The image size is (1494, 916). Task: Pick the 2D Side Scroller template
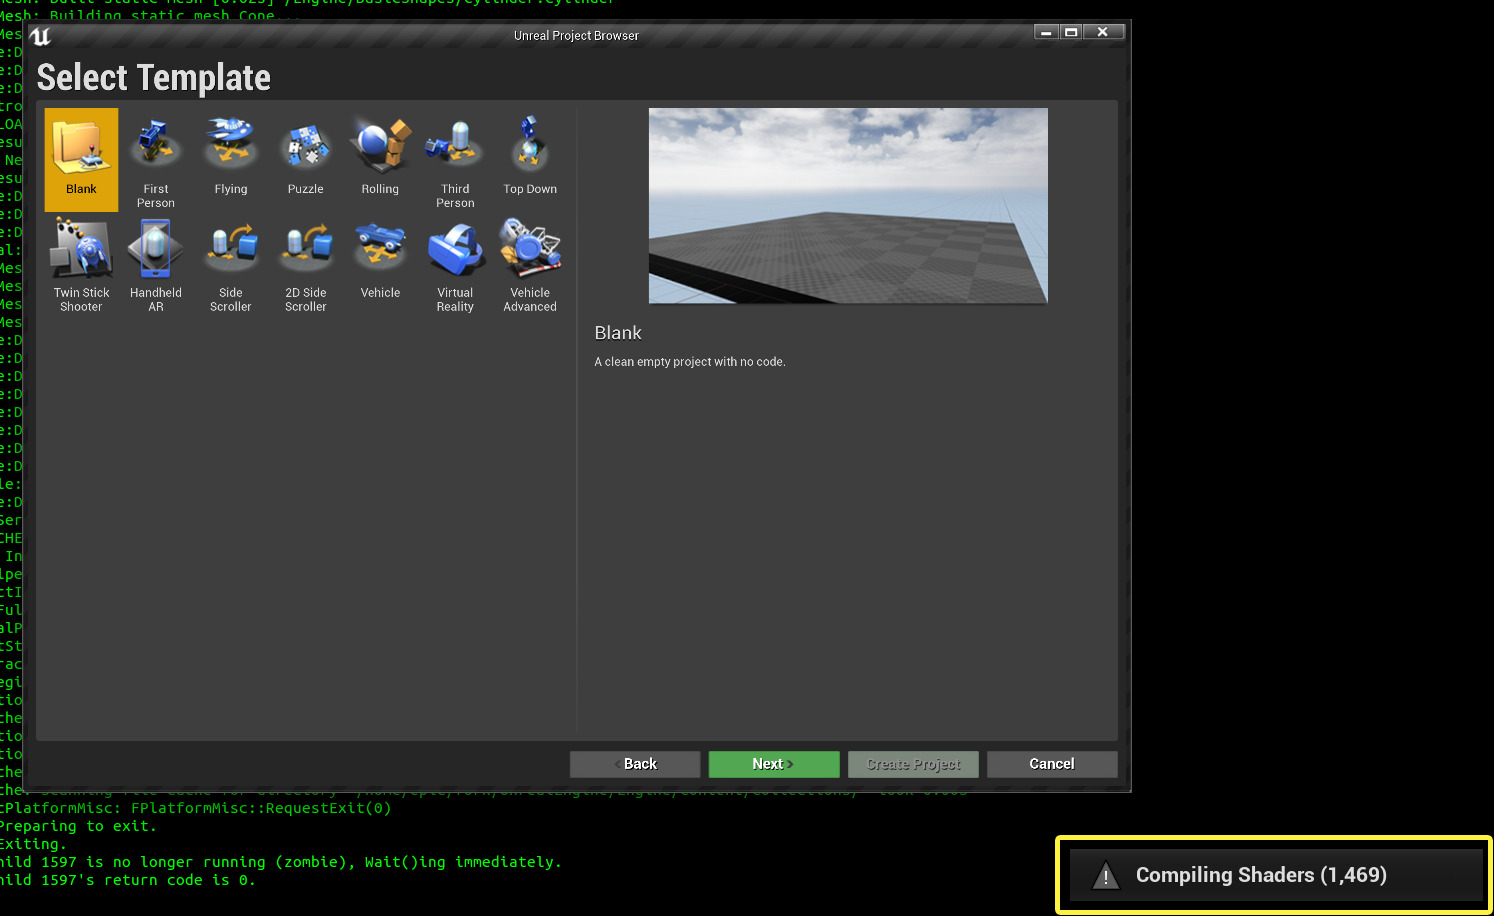(x=305, y=260)
